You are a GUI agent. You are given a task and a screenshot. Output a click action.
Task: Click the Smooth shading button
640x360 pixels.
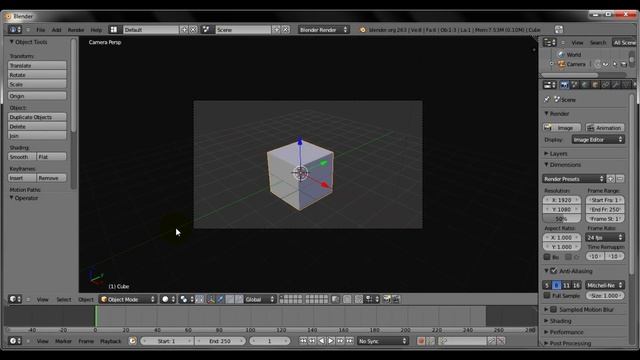tap(22, 156)
